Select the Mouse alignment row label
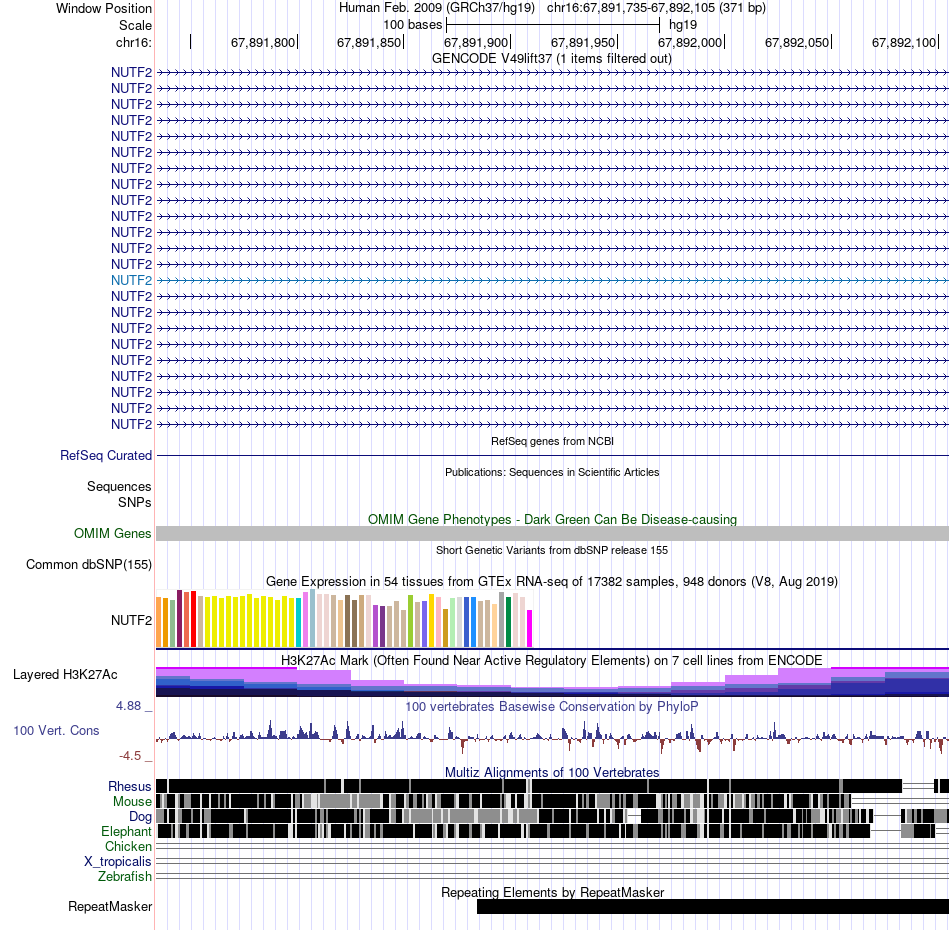The width and height of the screenshot is (950, 930). [x=132, y=802]
